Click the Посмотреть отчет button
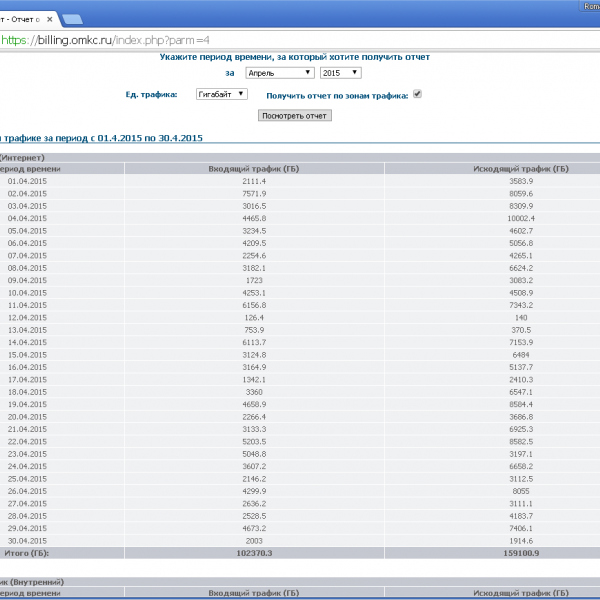The height and width of the screenshot is (600, 600). [295, 116]
